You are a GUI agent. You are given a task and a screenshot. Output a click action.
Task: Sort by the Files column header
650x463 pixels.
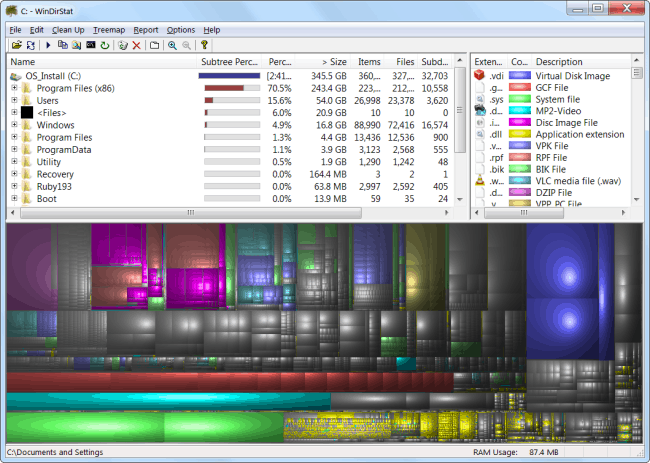pos(401,62)
